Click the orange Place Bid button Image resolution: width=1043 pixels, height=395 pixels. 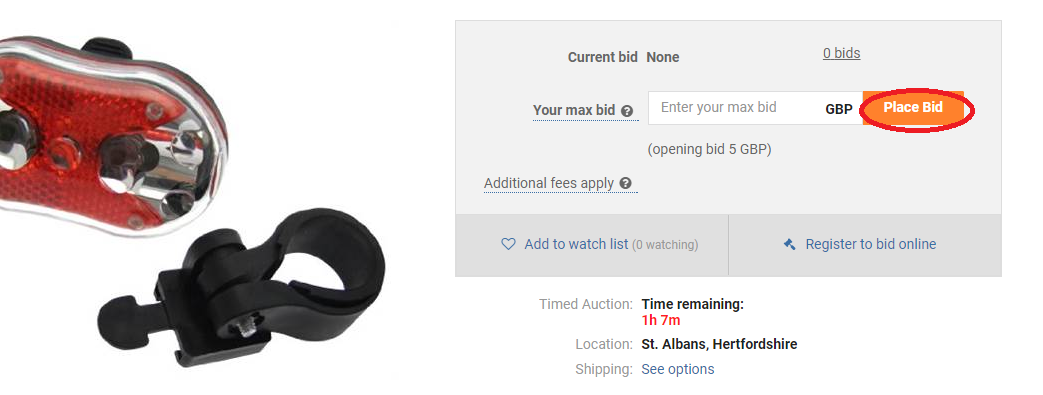point(913,108)
